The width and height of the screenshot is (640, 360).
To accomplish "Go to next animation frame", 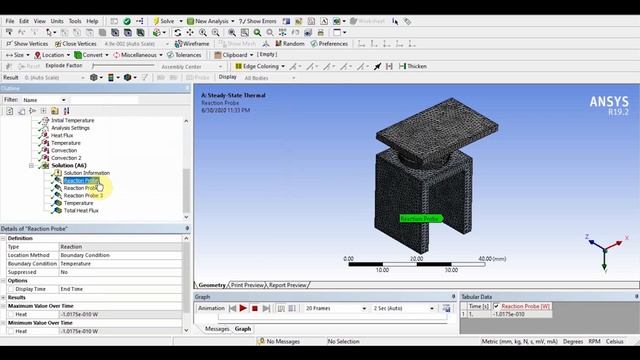I will pos(266,309).
